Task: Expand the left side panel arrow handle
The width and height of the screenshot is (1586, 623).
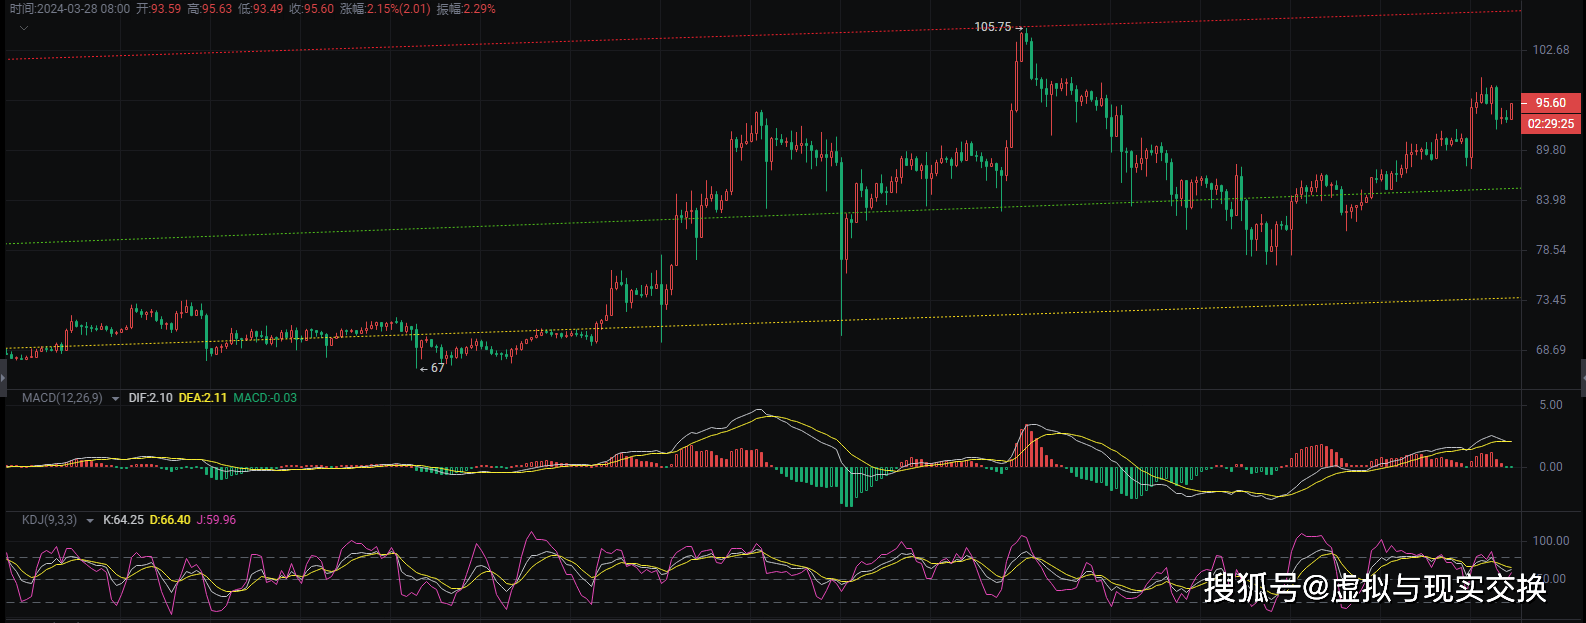Action: pos(3,378)
